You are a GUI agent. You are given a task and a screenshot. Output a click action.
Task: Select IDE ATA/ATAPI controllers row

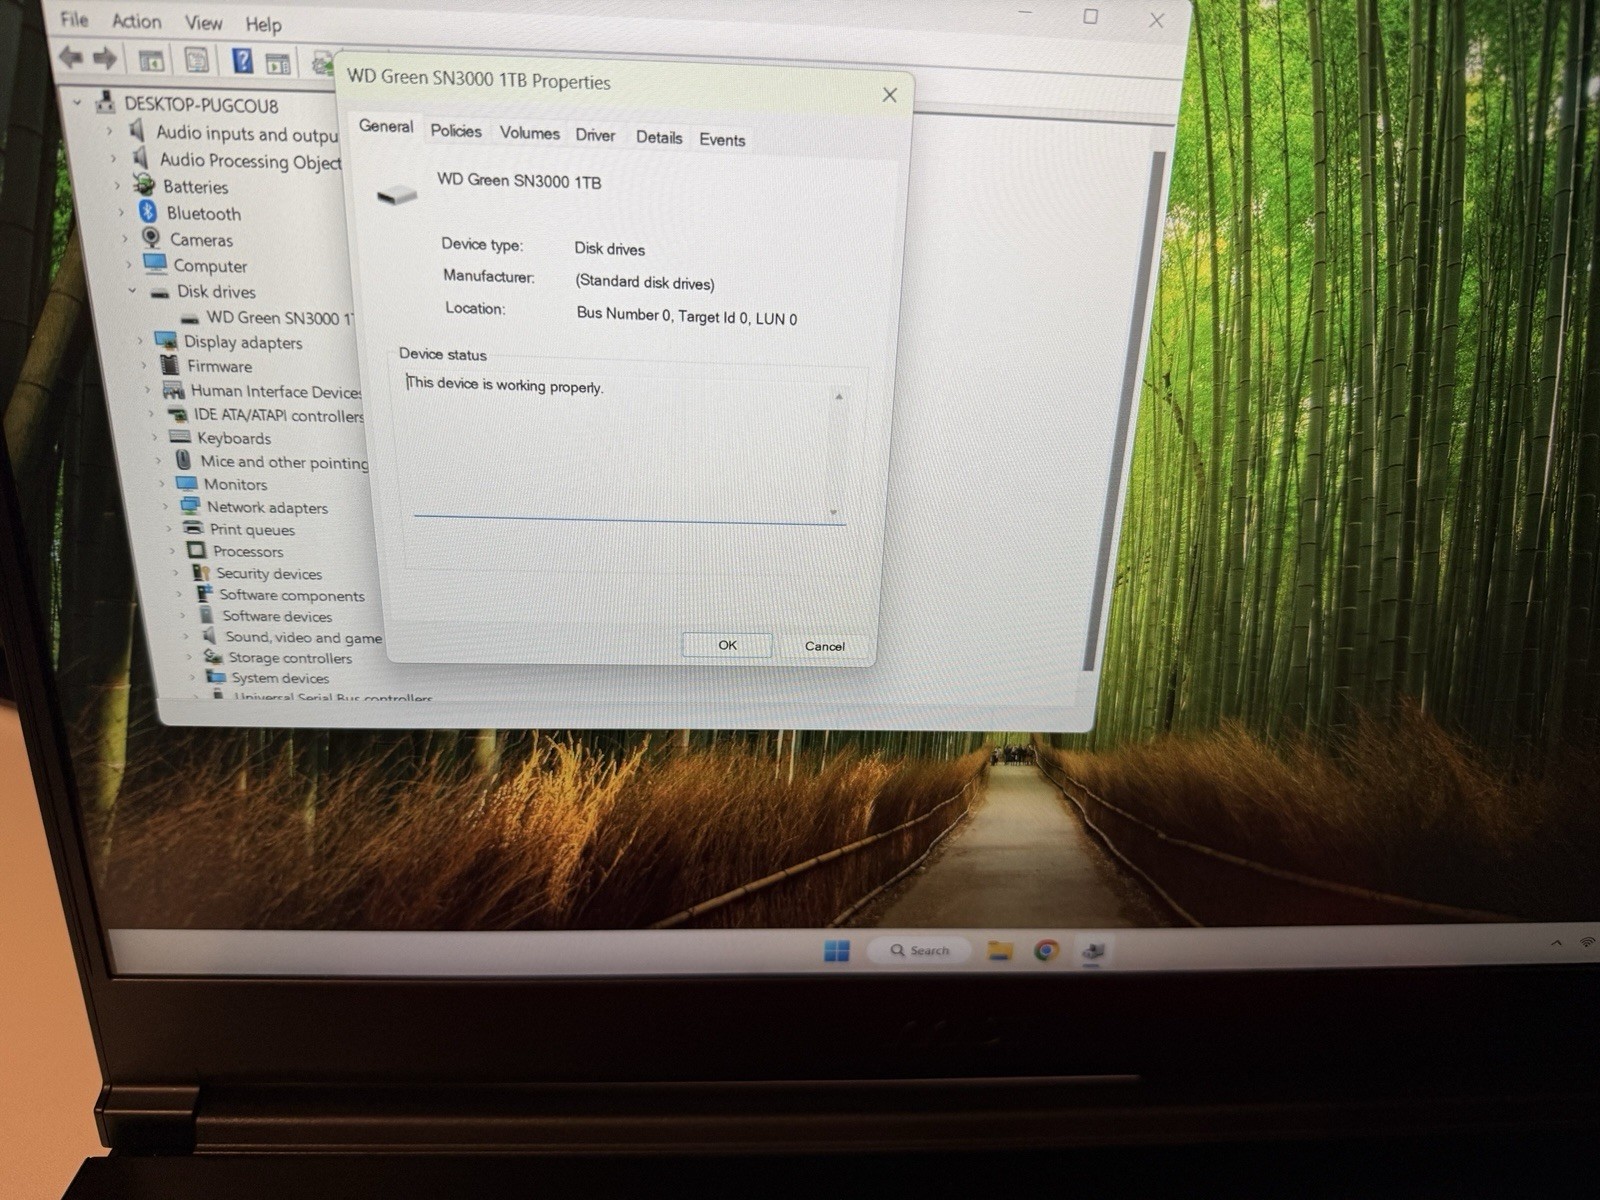(x=264, y=415)
